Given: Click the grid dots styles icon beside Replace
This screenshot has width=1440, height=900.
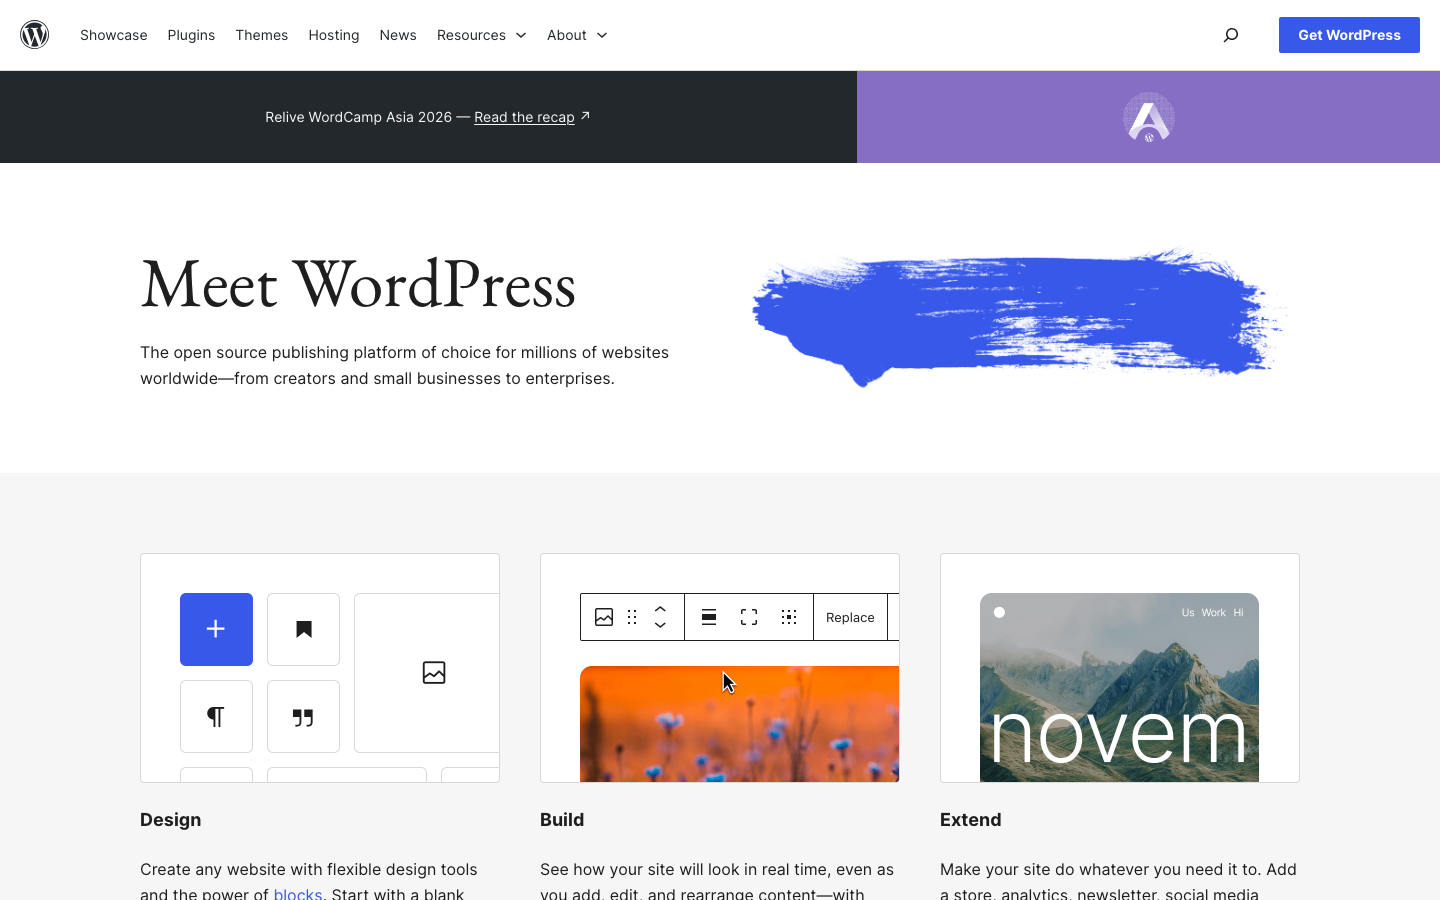Looking at the screenshot, I should tap(789, 617).
